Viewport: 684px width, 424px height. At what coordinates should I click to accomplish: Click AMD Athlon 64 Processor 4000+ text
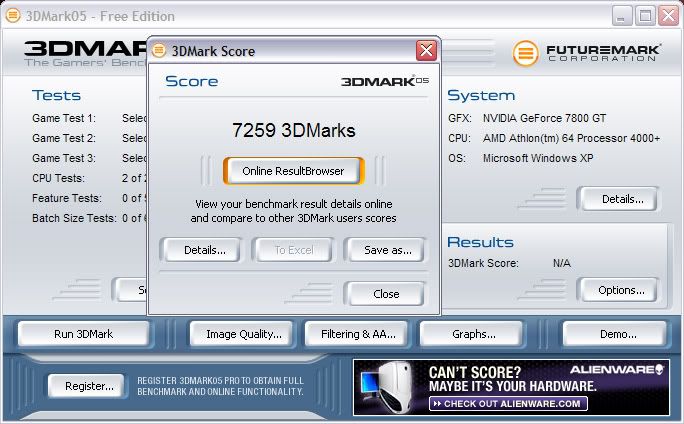(571, 138)
